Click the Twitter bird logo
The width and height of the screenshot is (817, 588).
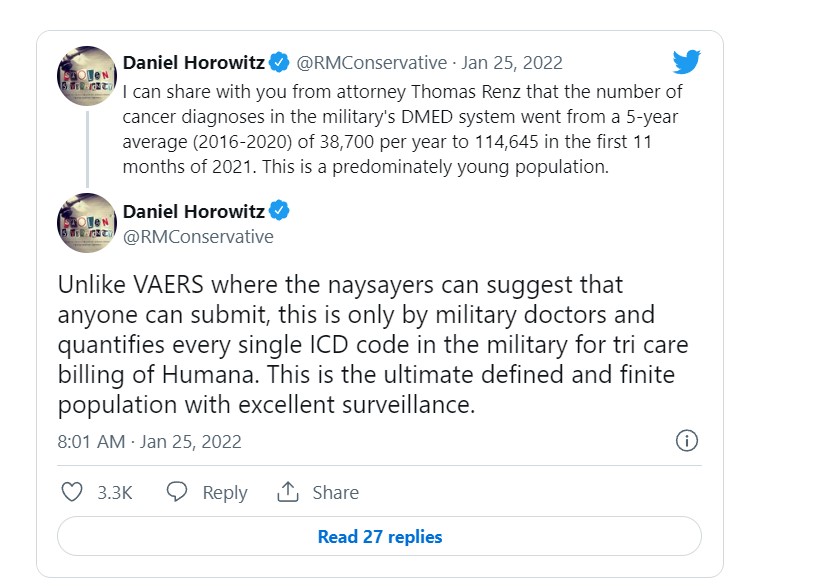point(686,62)
